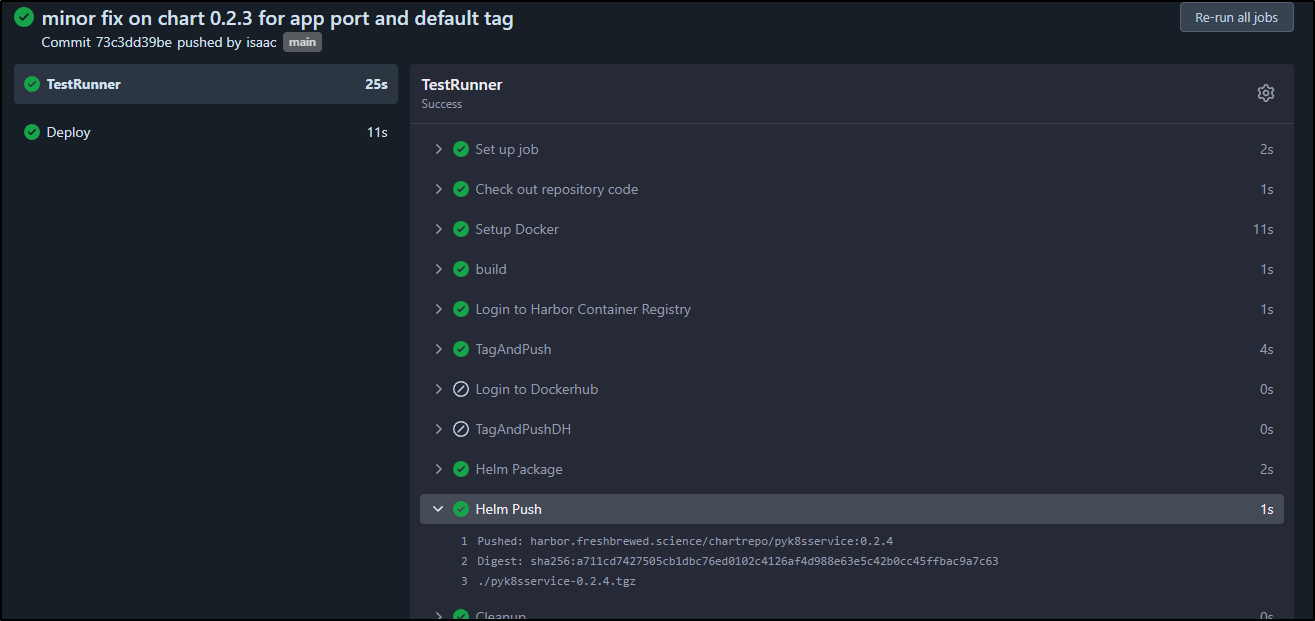Click the Re-run all jobs button
1315x621 pixels.
point(1236,17)
